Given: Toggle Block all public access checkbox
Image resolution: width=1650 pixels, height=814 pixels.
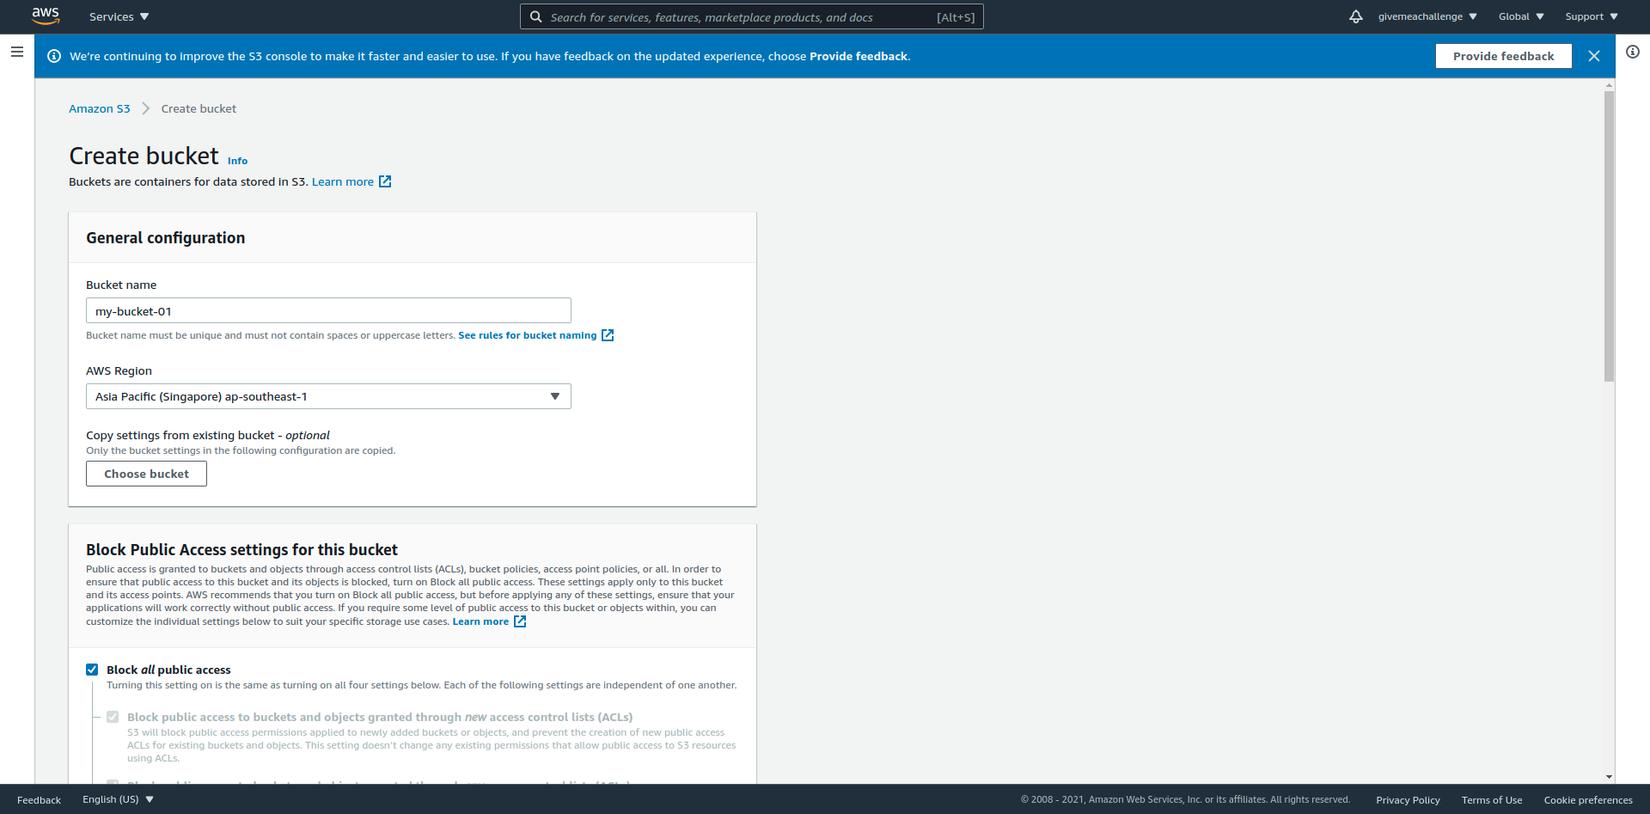Looking at the screenshot, I should pos(92,670).
